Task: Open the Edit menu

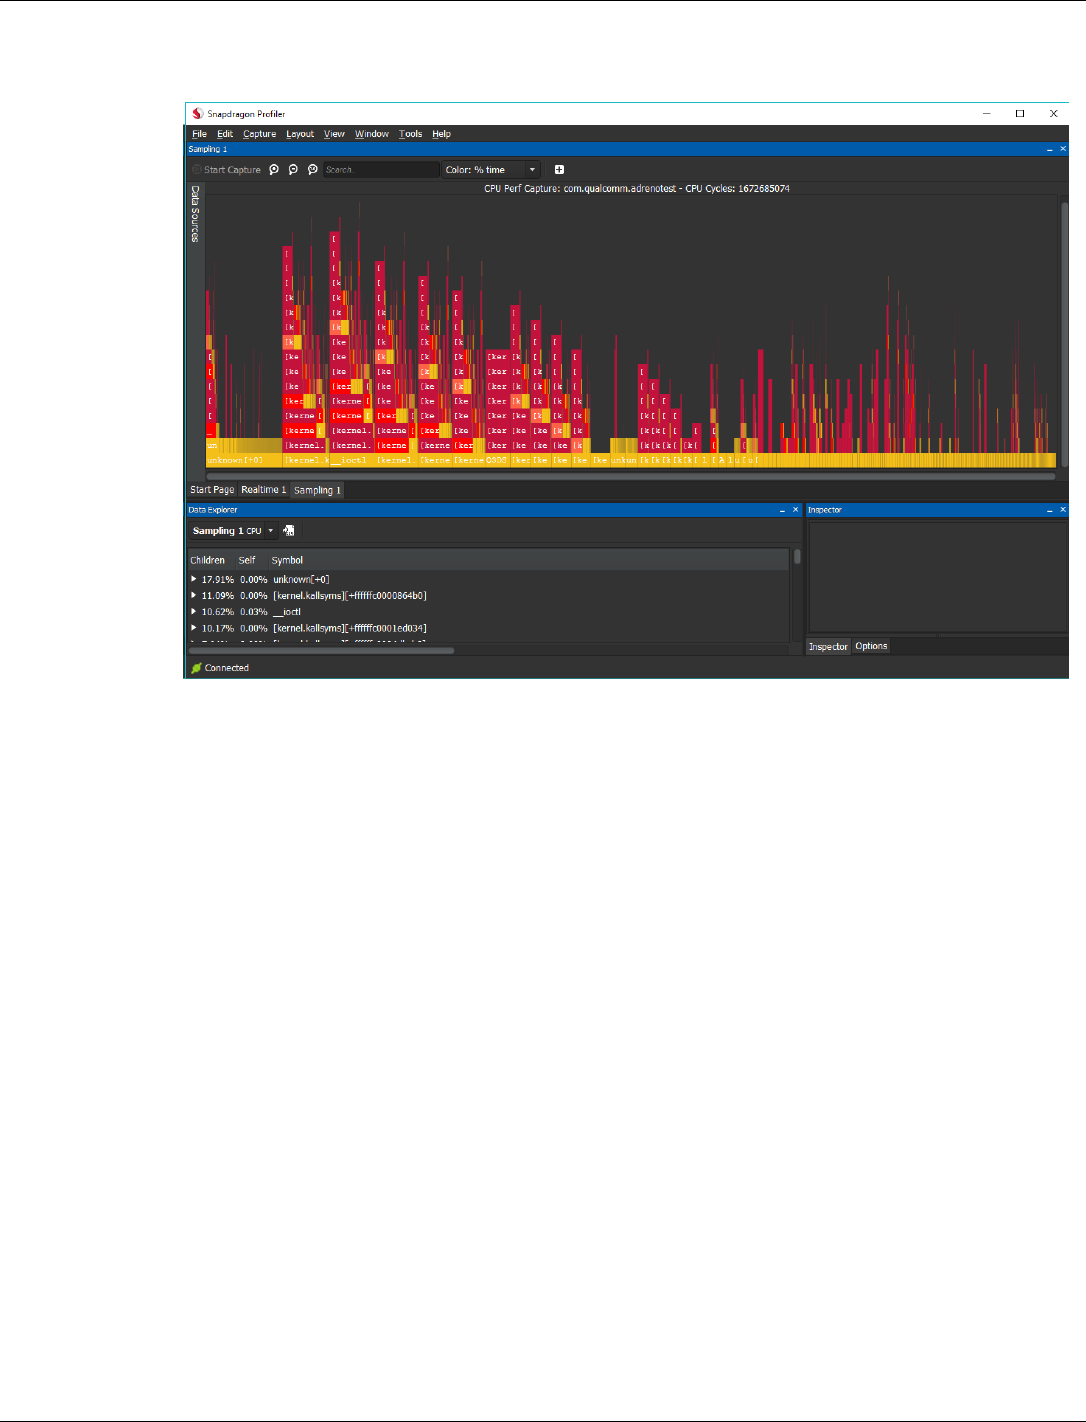Action: pos(225,134)
